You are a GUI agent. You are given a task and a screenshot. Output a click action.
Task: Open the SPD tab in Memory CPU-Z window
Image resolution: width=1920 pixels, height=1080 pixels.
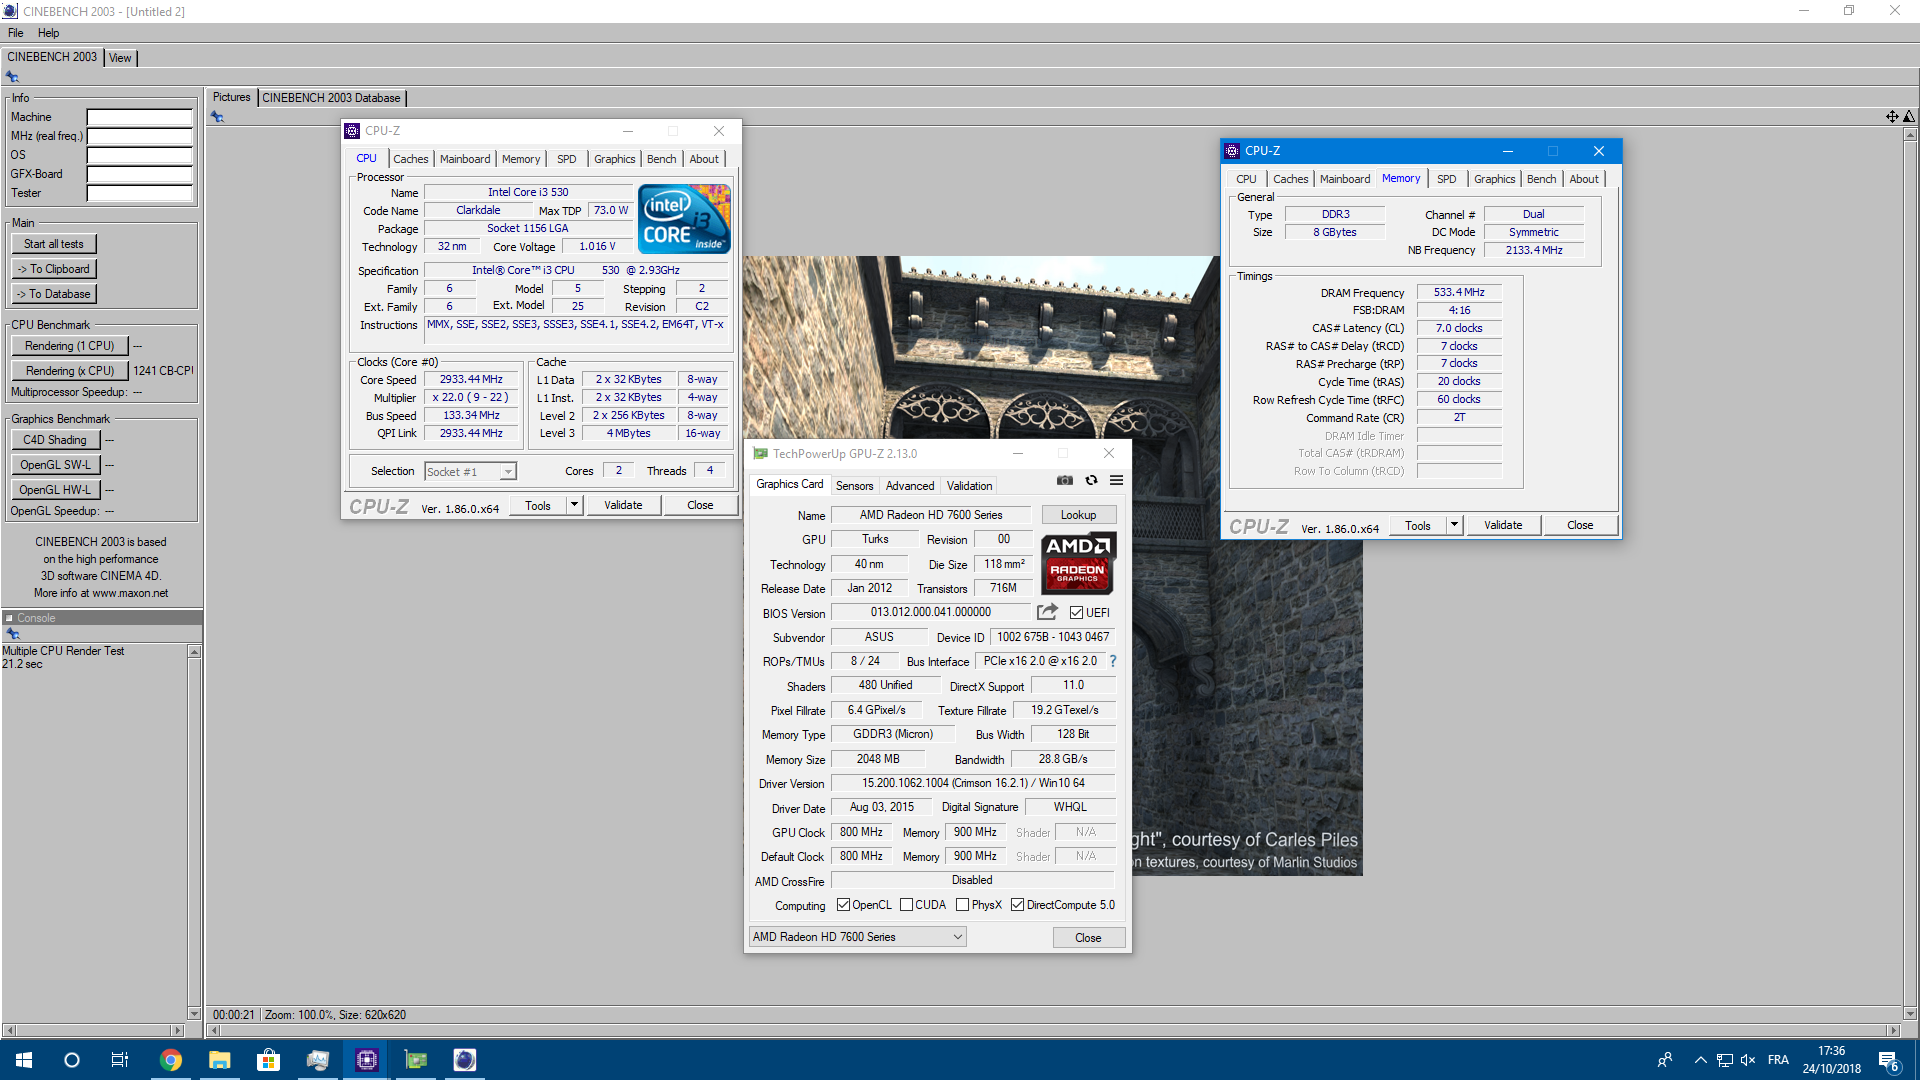click(1446, 179)
